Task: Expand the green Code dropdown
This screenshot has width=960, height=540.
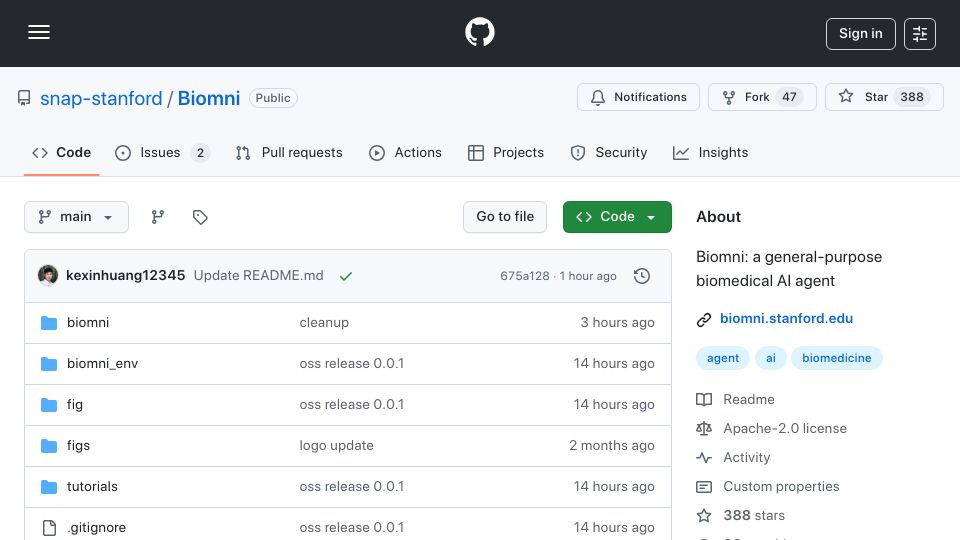Action: [x=617, y=217]
